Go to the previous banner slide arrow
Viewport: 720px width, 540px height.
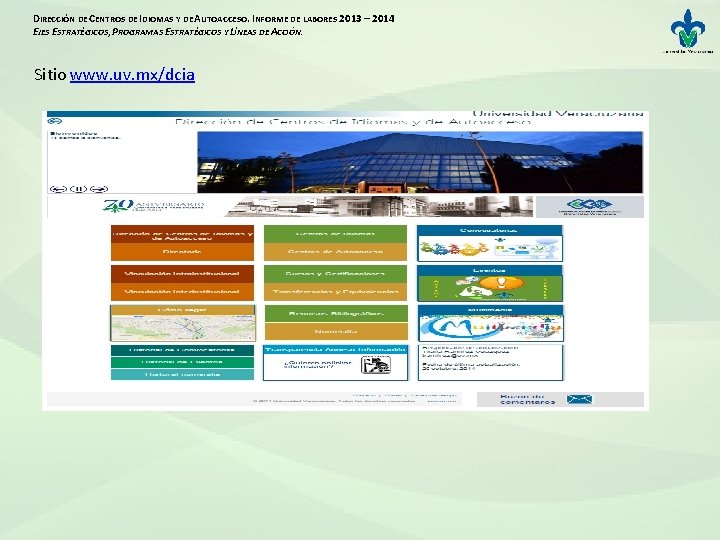point(58,189)
